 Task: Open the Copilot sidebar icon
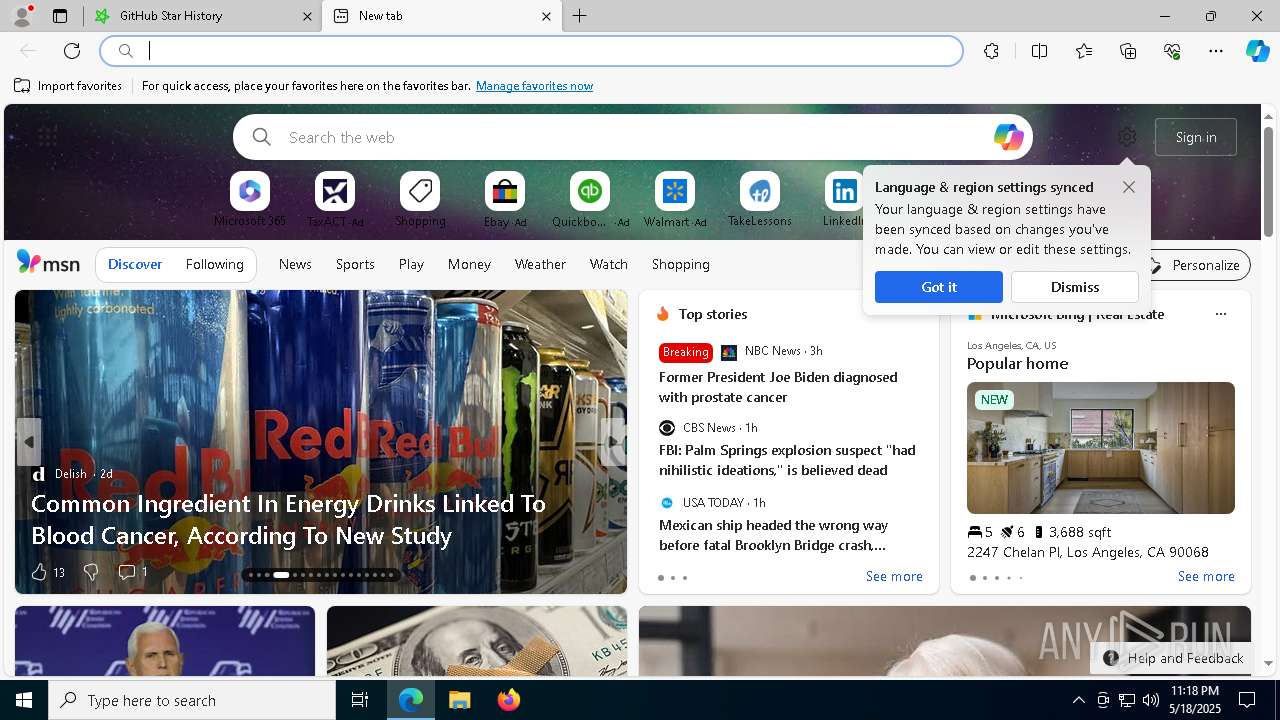(1257, 51)
